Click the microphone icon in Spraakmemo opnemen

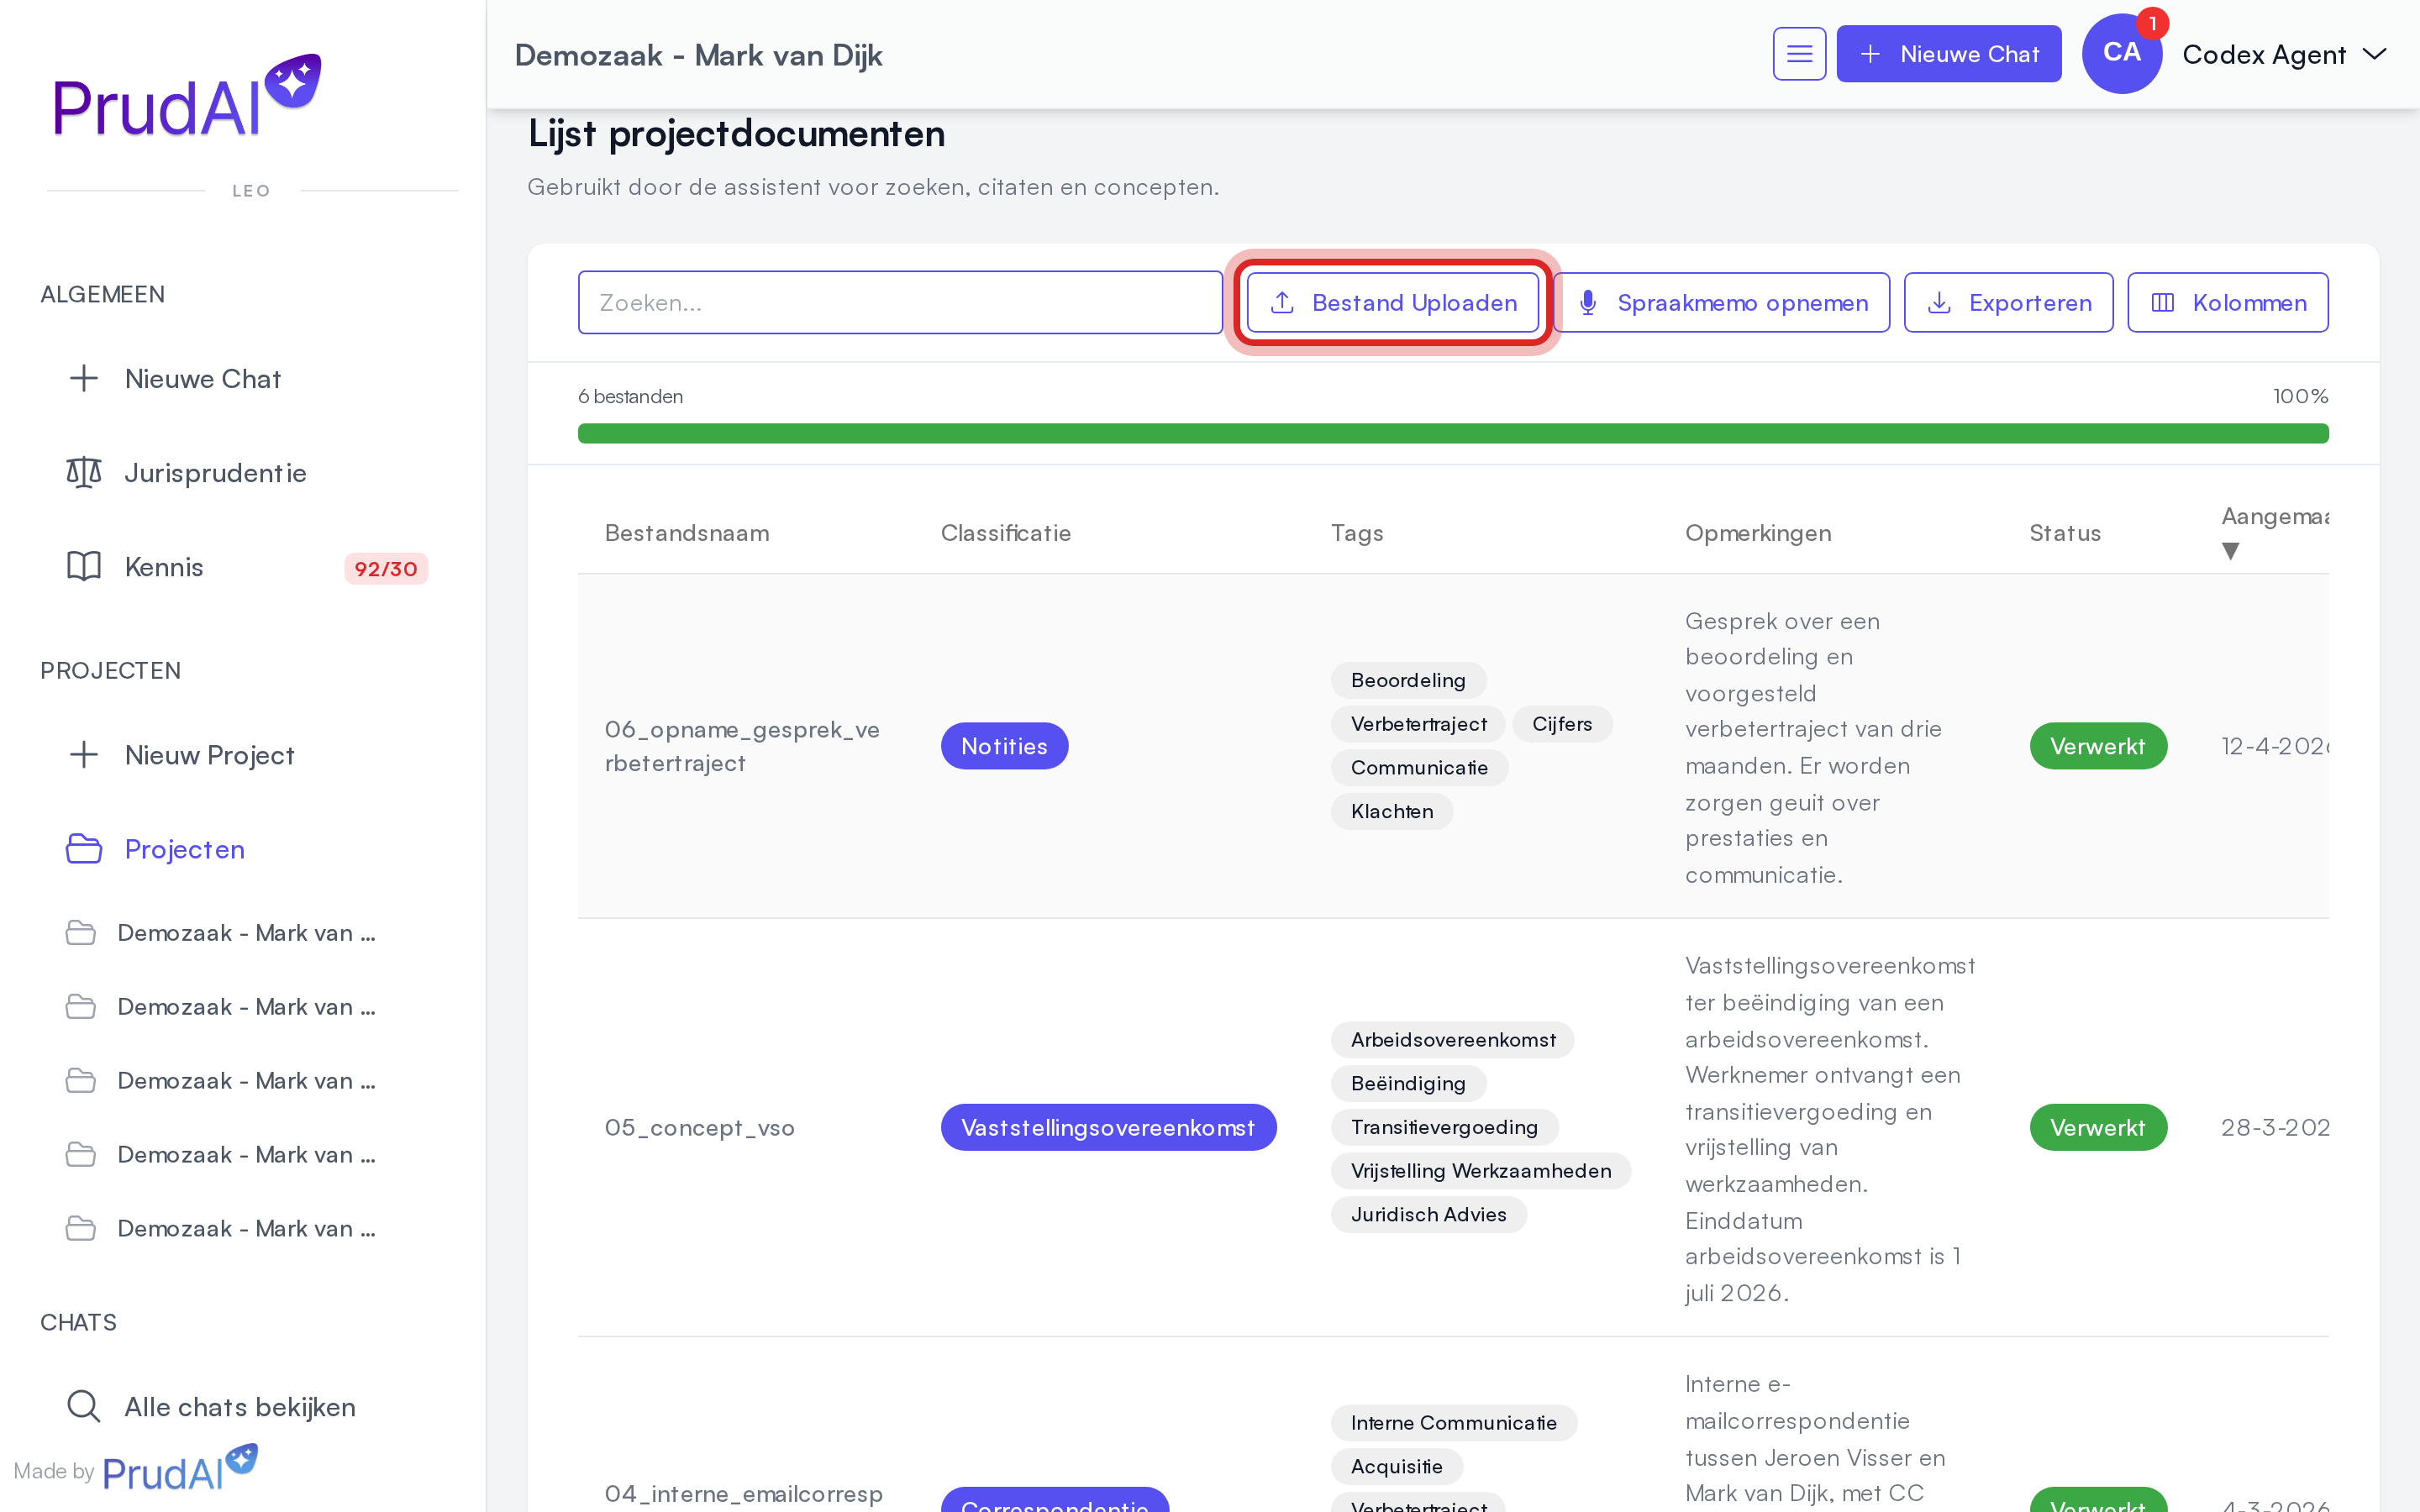[x=1588, y=302]
